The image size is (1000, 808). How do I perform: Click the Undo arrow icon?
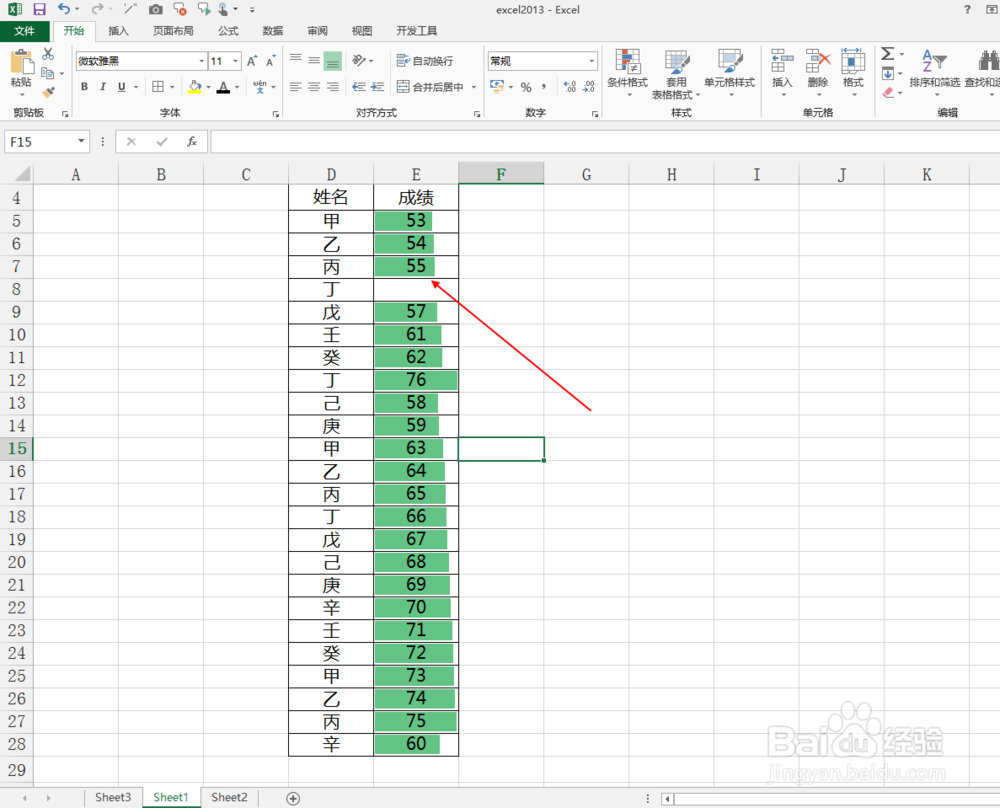pyautogui.click(x=64, y=9)
